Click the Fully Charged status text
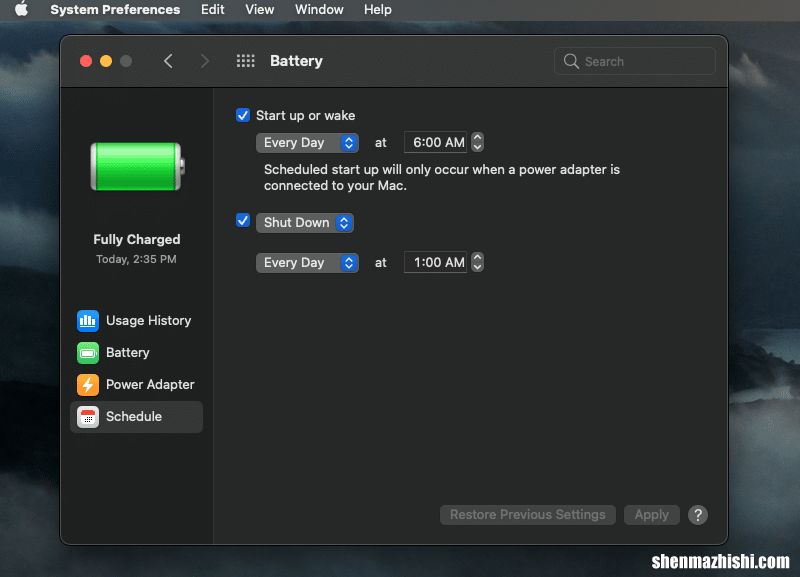 coord(137,239)
